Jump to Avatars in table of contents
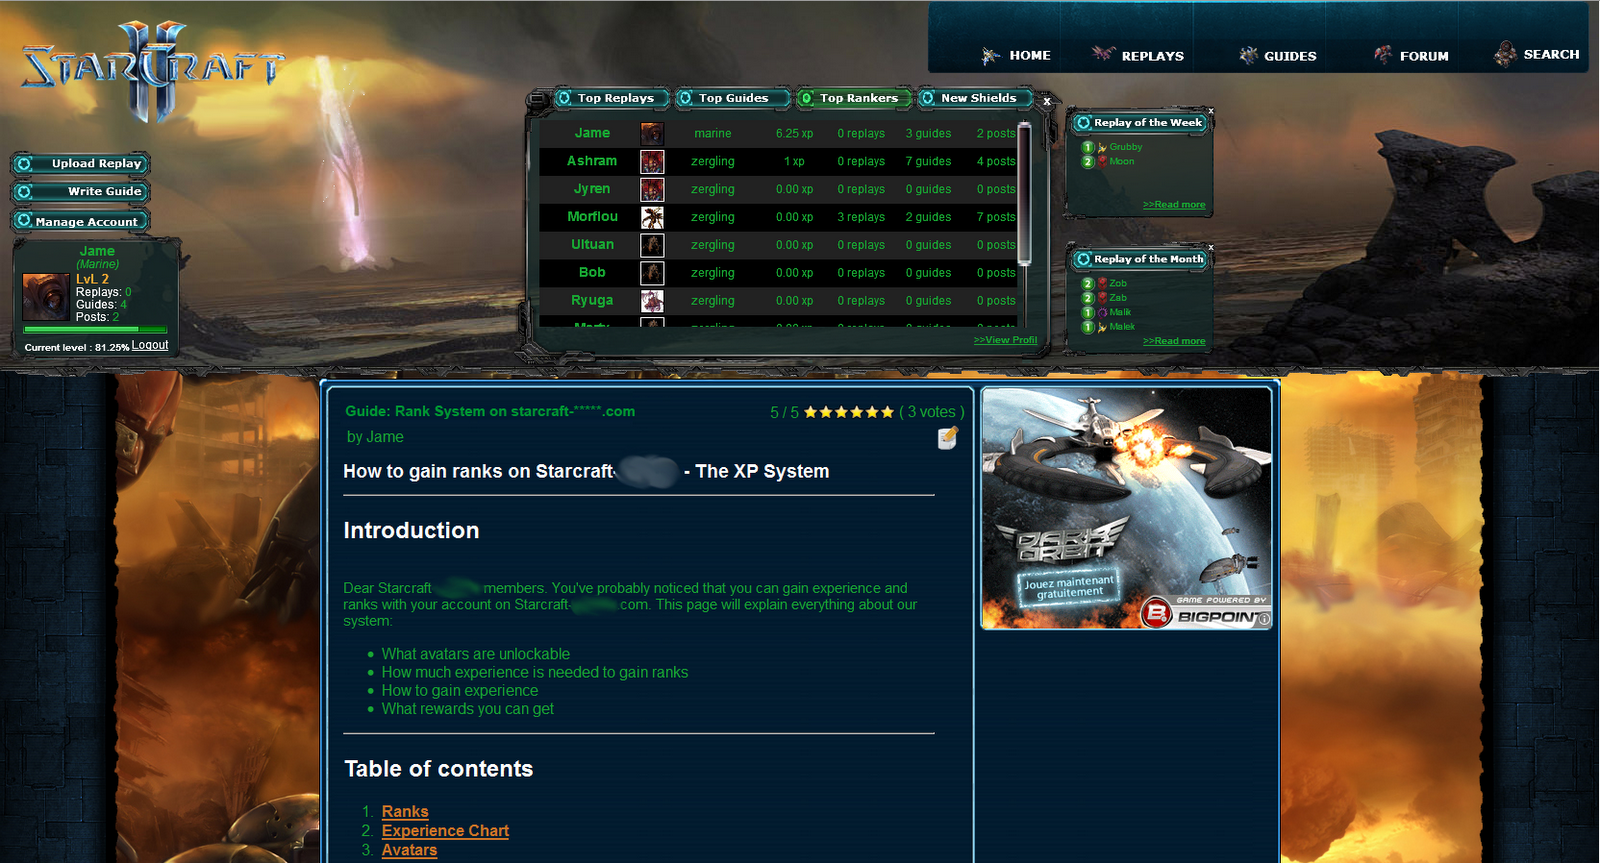This screenshot has width=1600, height=863. [x=409, y=850]
